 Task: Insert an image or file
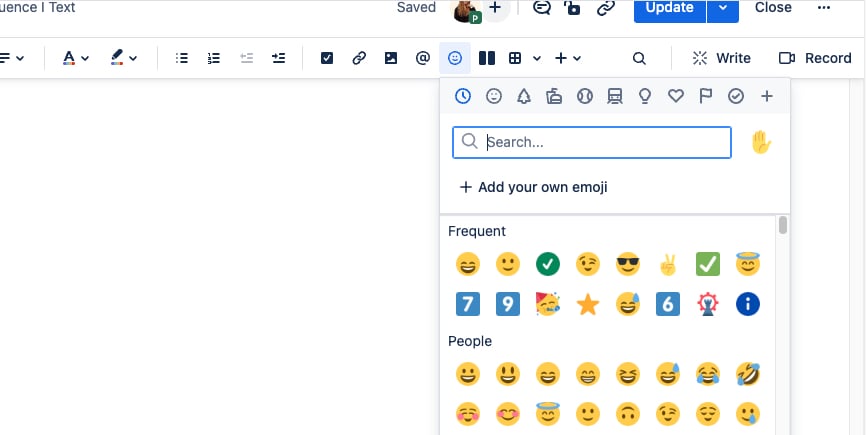391,58
